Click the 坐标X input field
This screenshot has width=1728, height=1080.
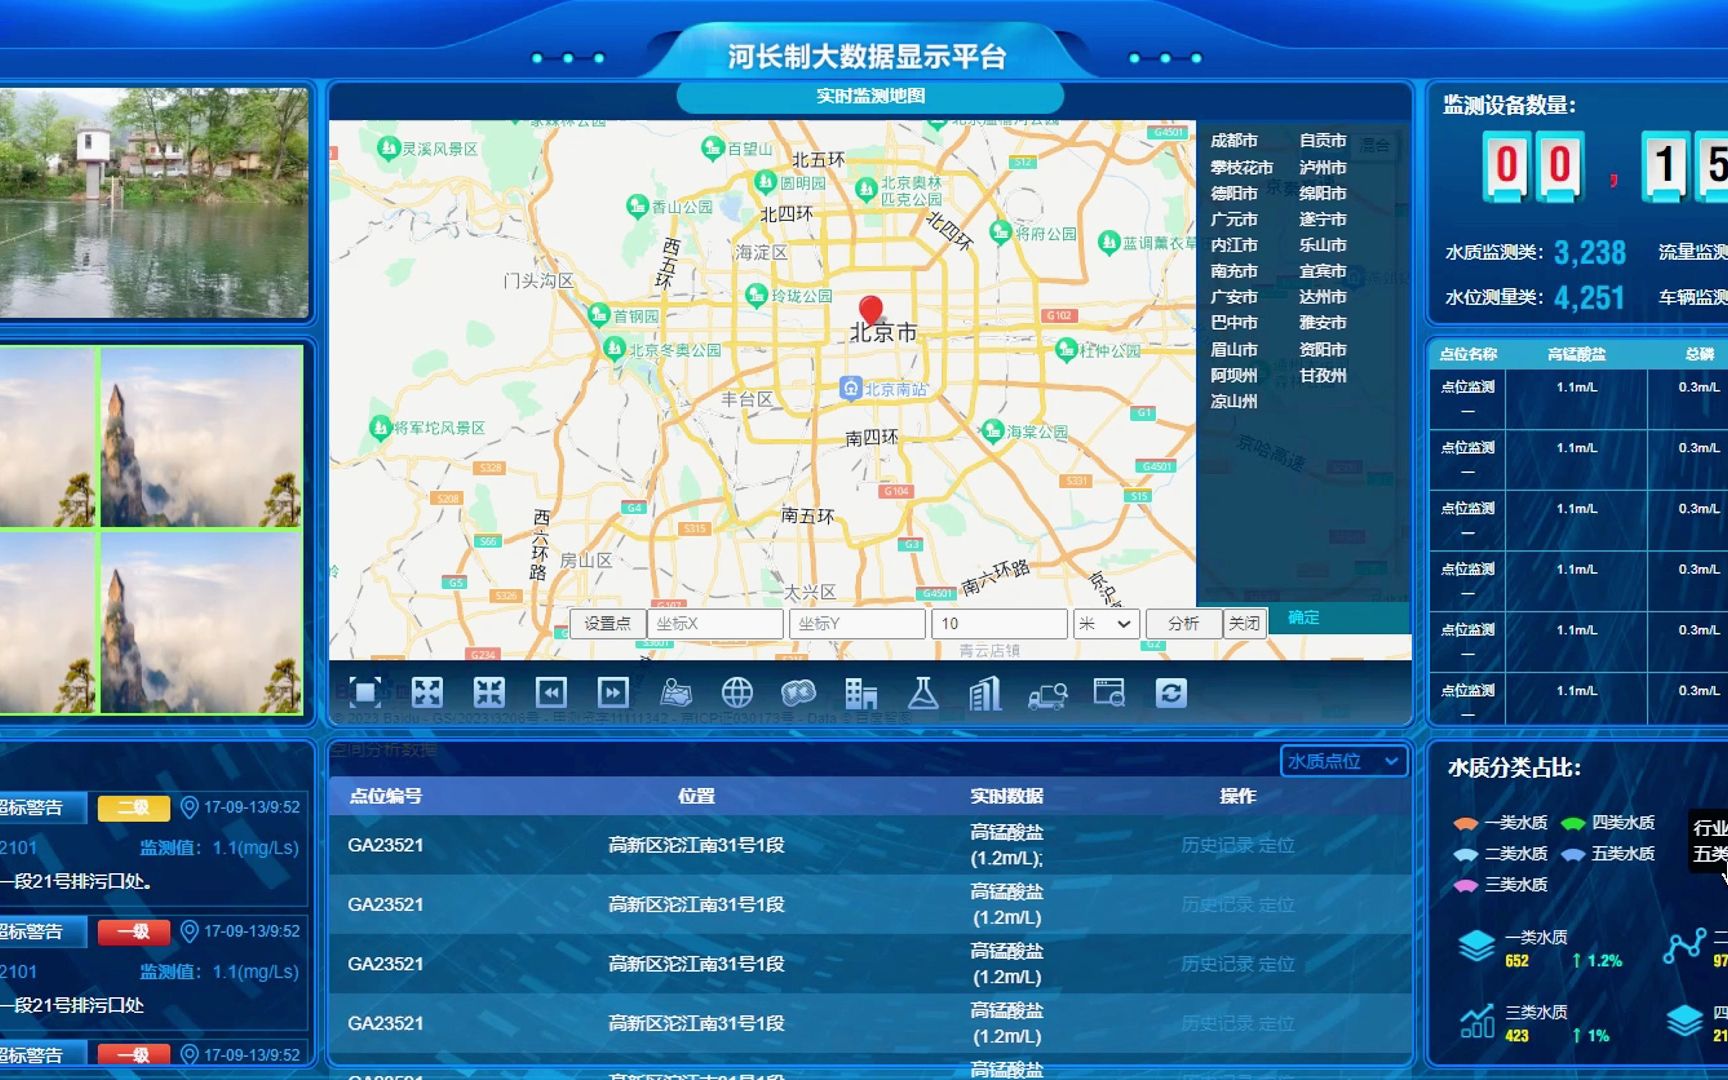[716, 623]
